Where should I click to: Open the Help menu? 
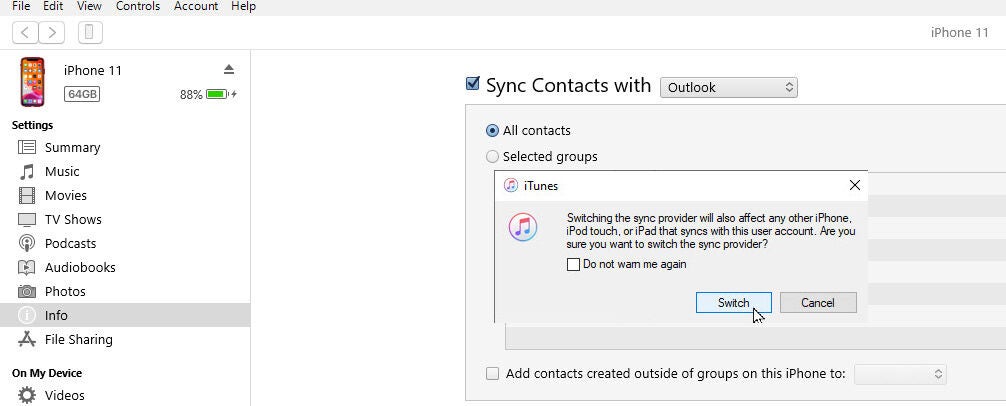point(243,6)
